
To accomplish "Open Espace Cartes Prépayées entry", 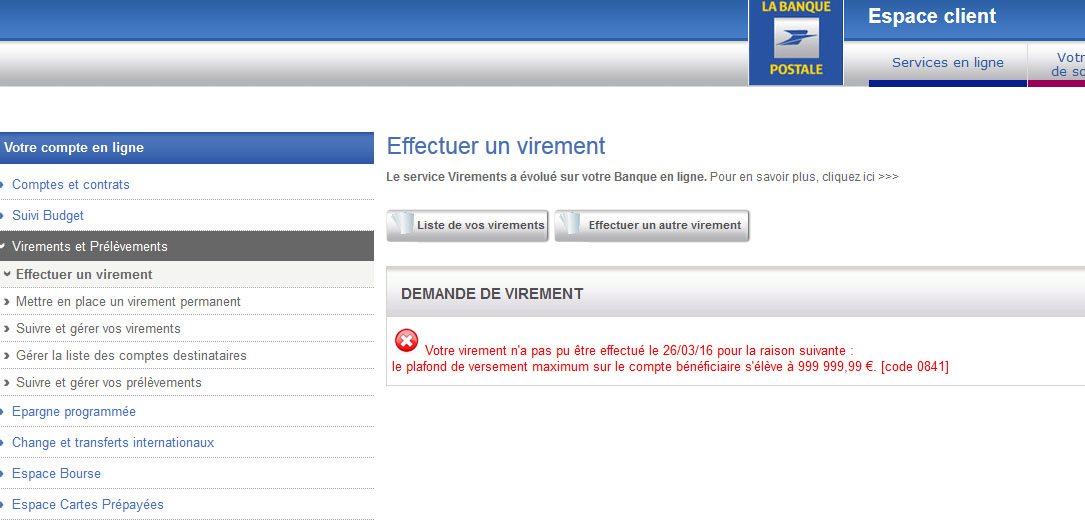I will point(88,504).
